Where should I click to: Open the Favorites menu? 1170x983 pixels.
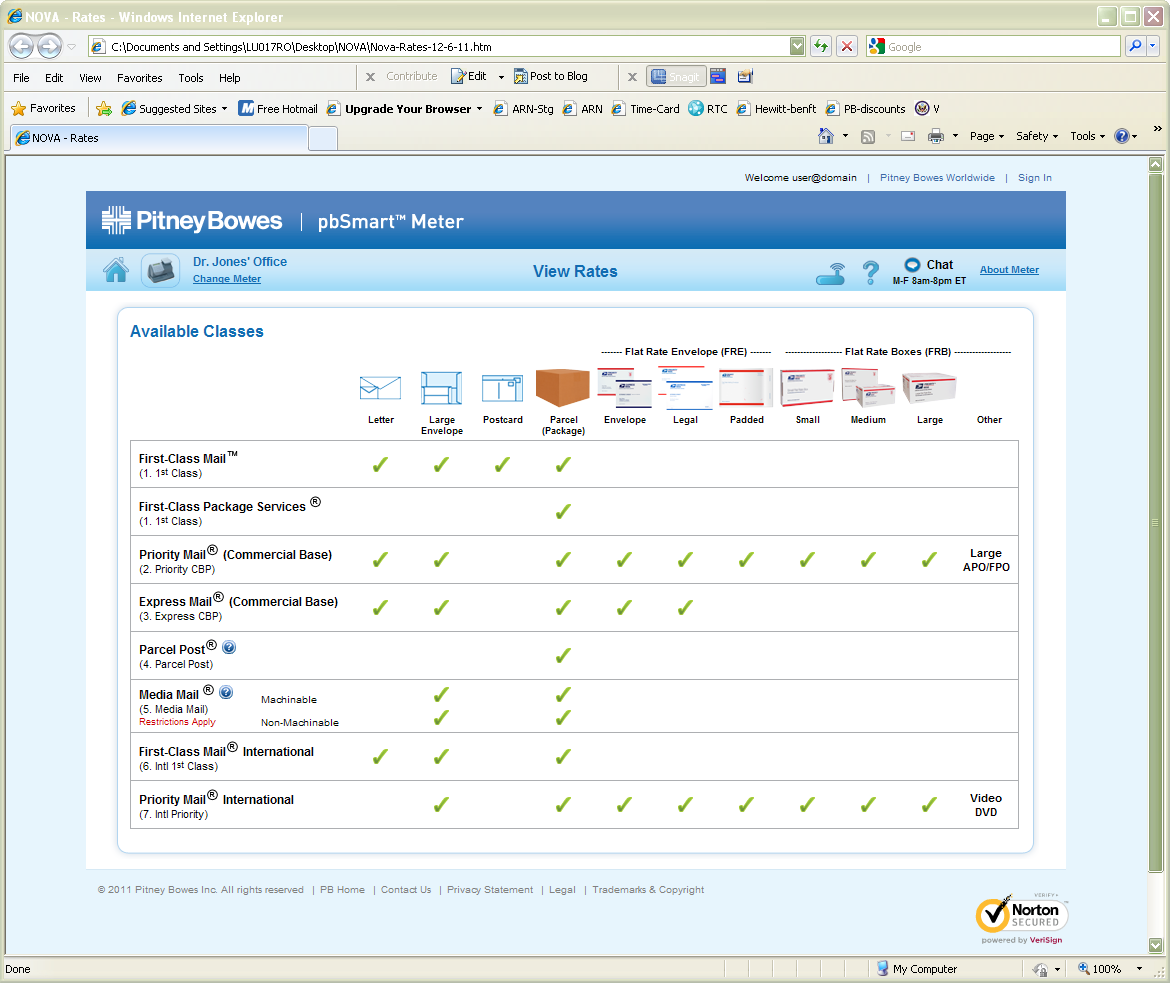click(x=140, y=78)
